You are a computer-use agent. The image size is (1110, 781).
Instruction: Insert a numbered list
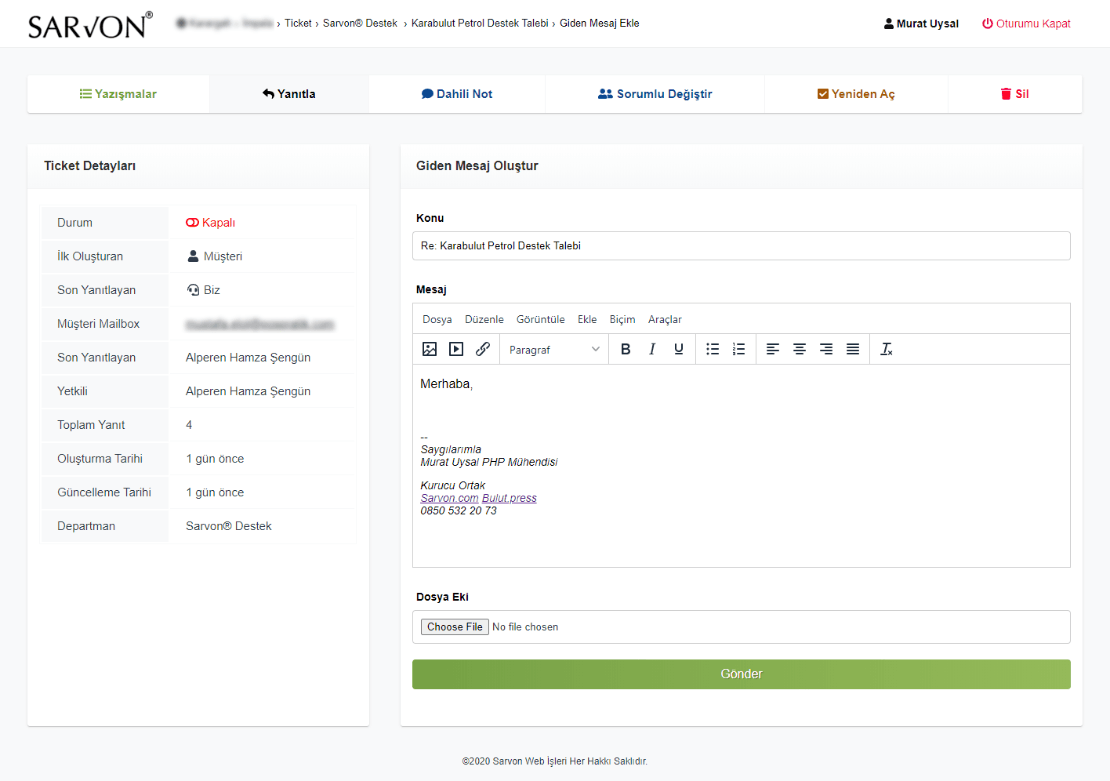pos(739,349)
